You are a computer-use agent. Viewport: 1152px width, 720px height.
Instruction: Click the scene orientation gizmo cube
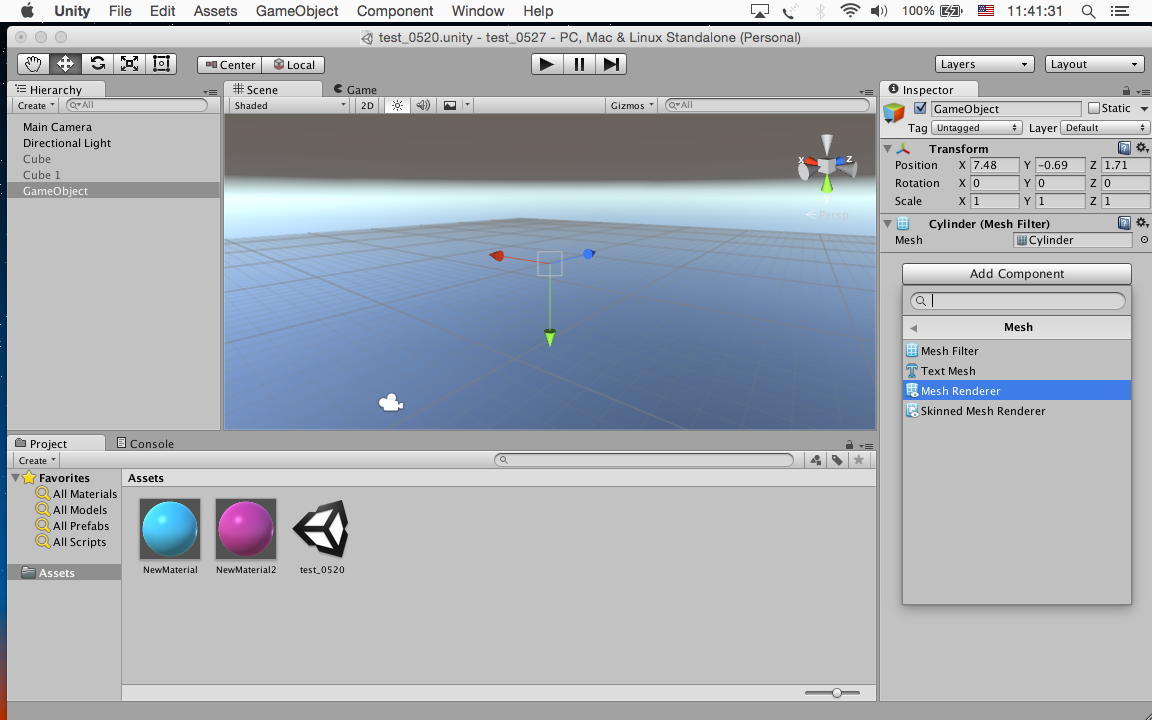click(827, 165)
